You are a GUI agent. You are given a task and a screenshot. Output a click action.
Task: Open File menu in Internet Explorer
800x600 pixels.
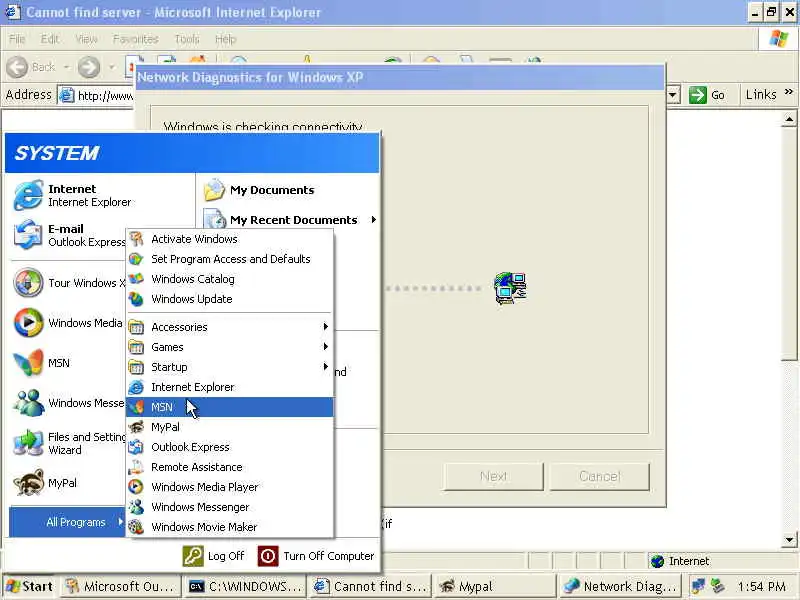coord(17,39)
